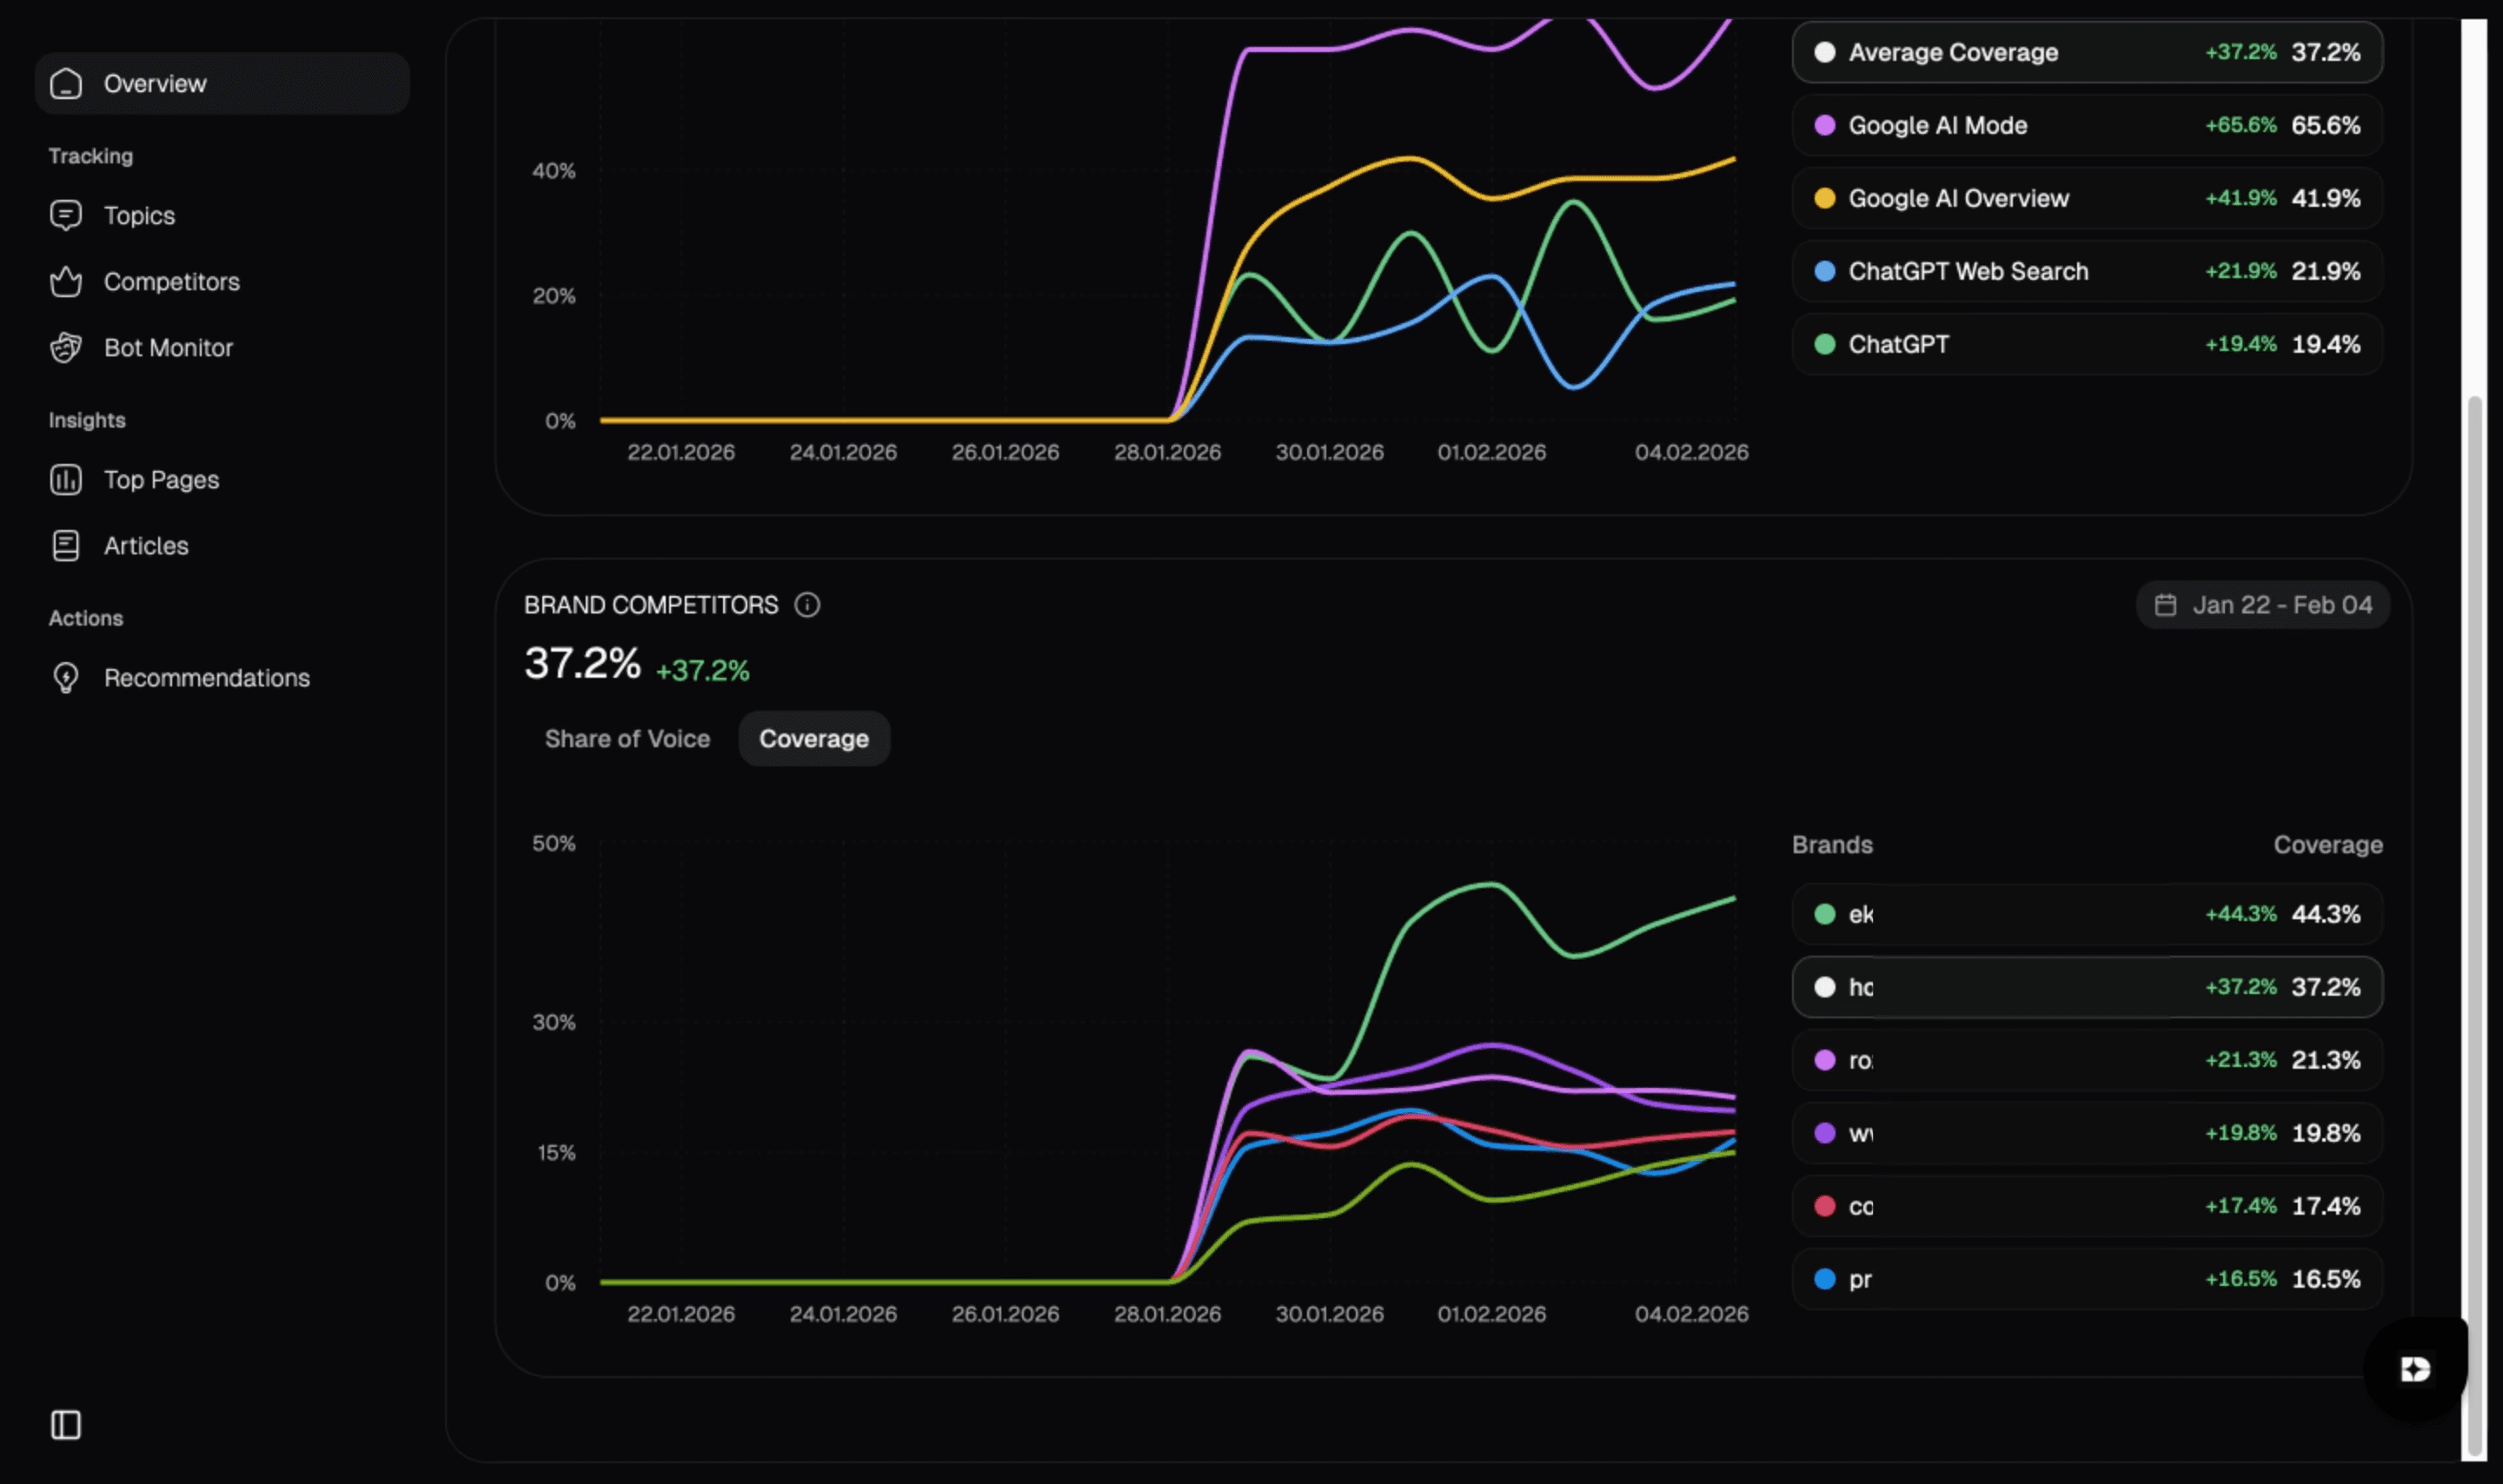Select the Coverage tab

[x=814, y=738]
